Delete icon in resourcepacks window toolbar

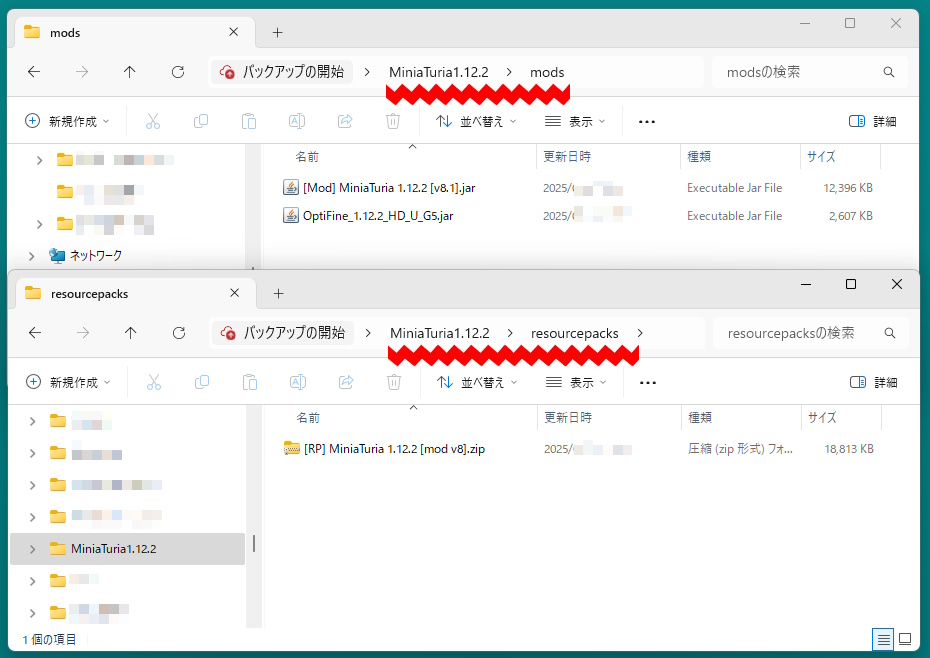[x=394, y=382]
